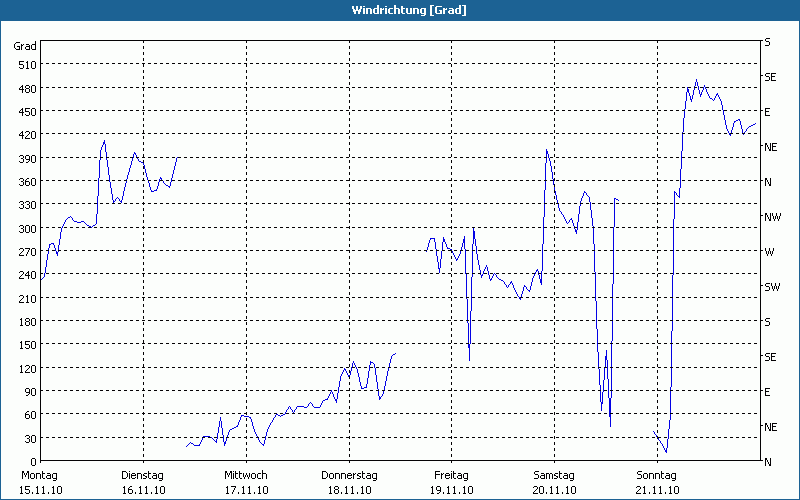The image size is (800, 500).
Task: Select the 330 y-axis value
Action: point(28,205)
